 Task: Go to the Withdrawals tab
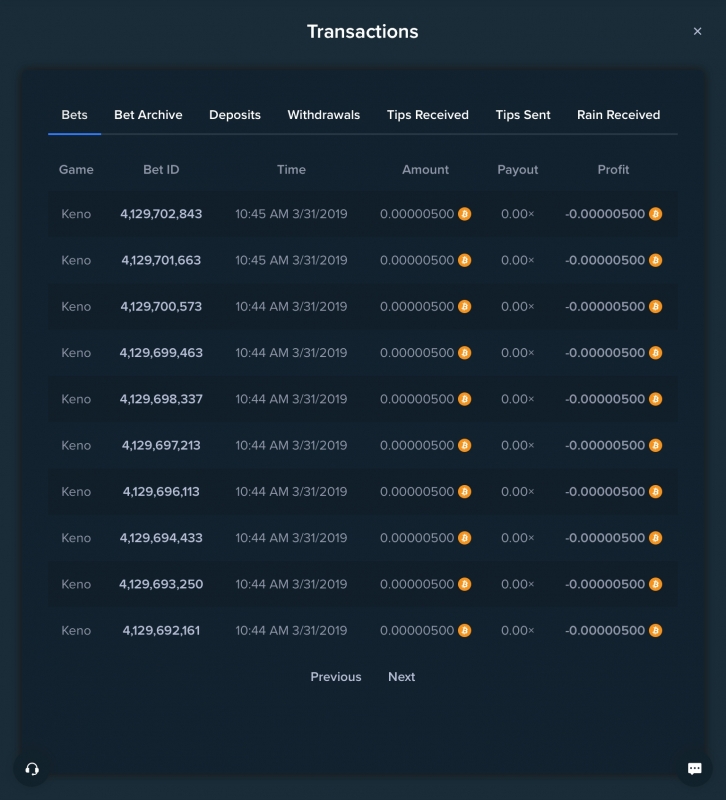coord(324,115)
